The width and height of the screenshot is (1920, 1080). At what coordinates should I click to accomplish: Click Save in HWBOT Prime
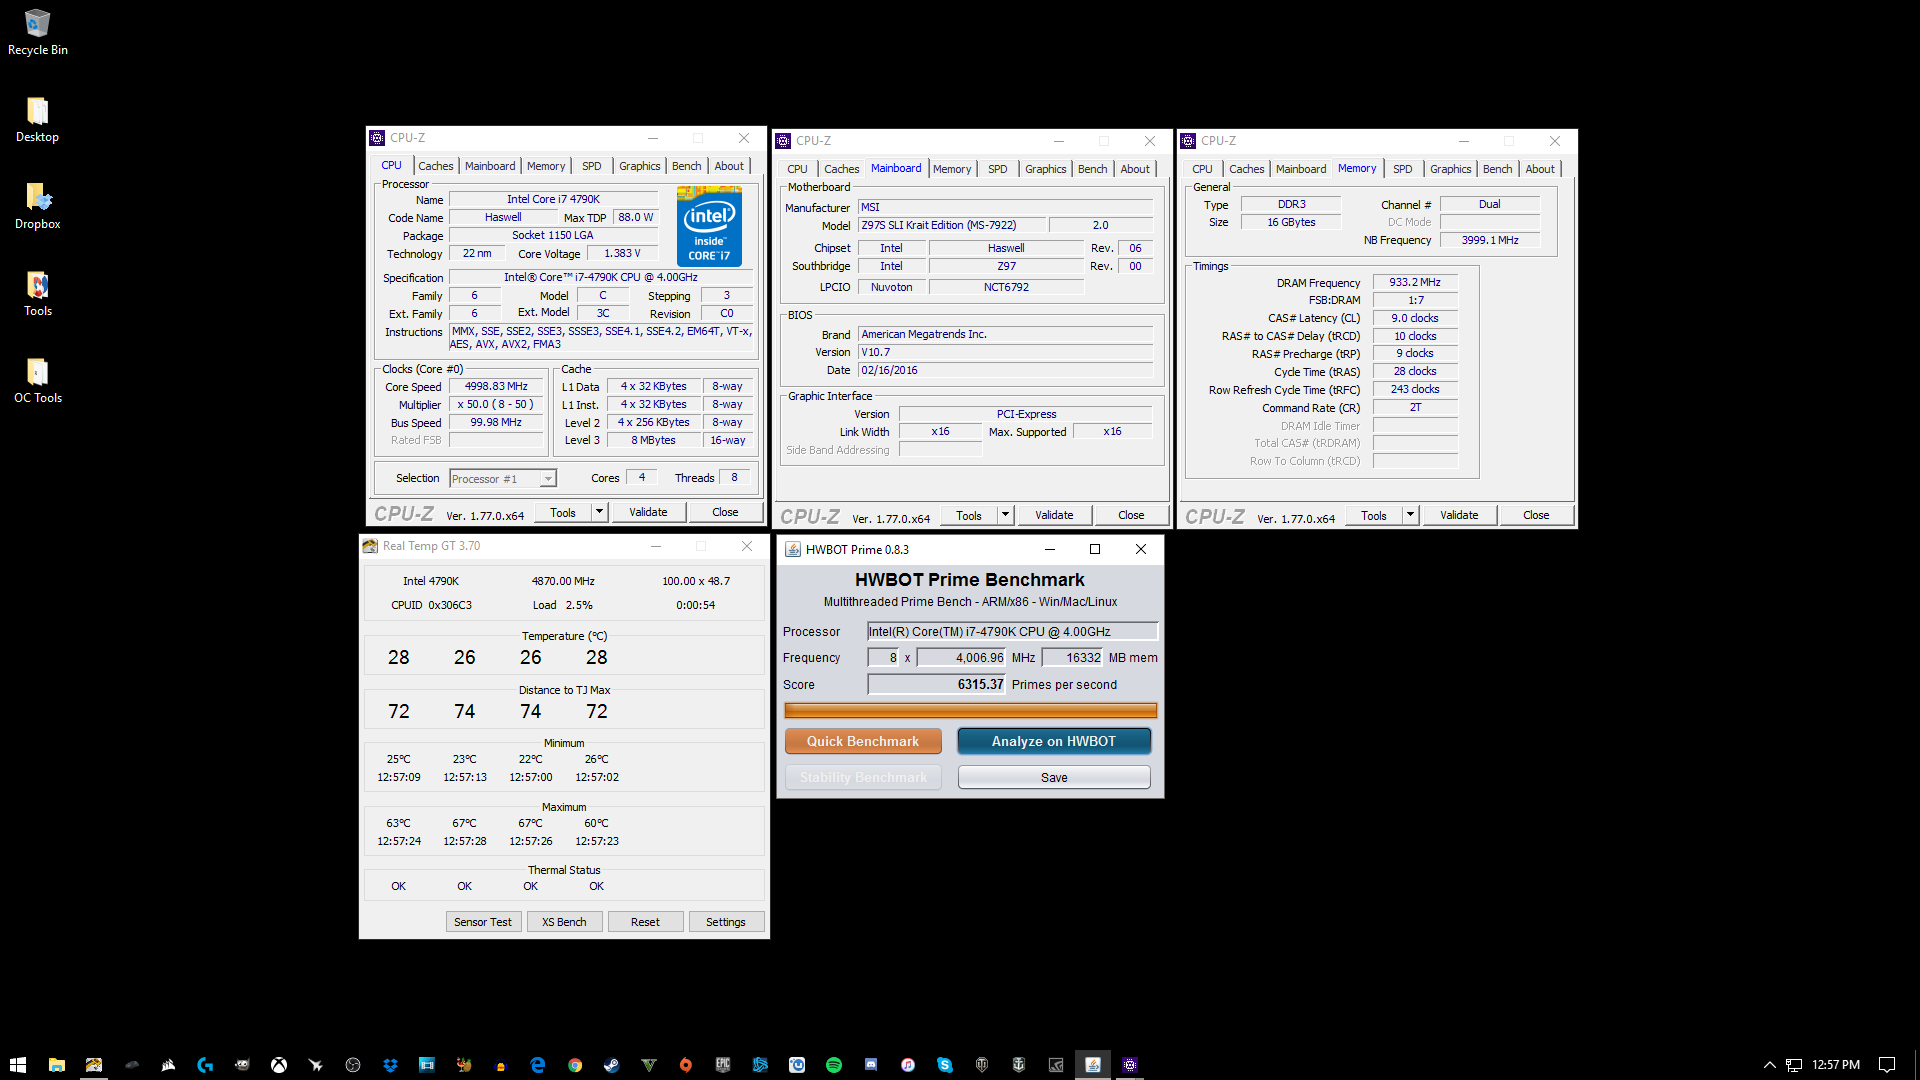pyautogui.click(x=1054, y=777)
